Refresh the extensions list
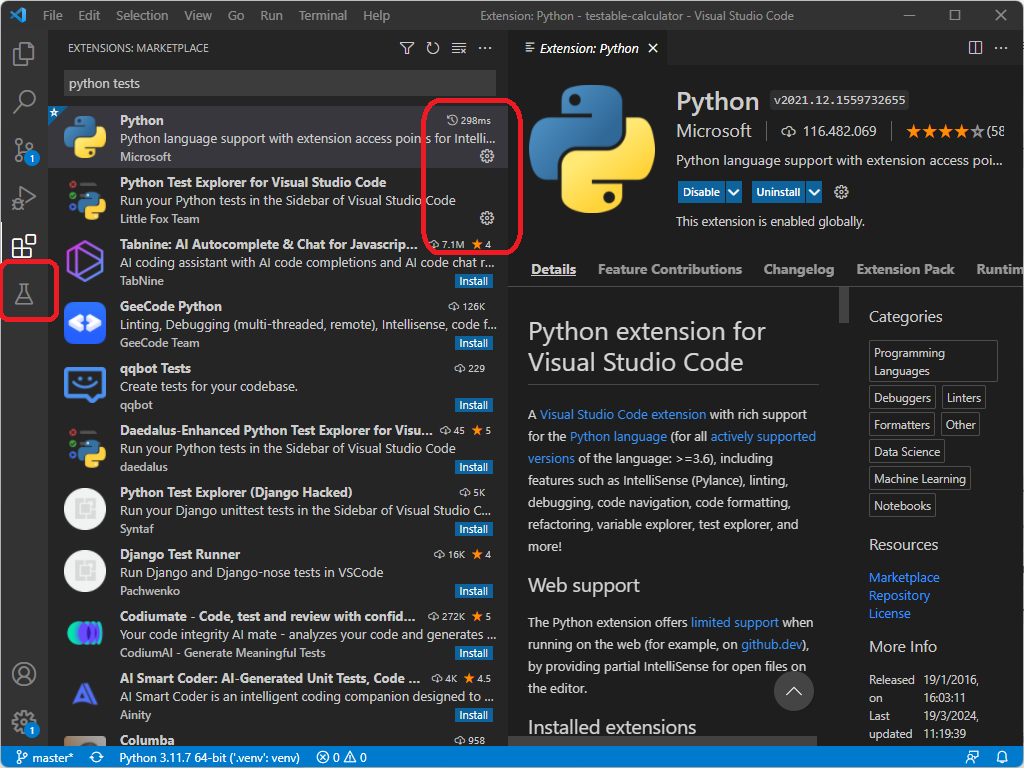 (433, 48)
